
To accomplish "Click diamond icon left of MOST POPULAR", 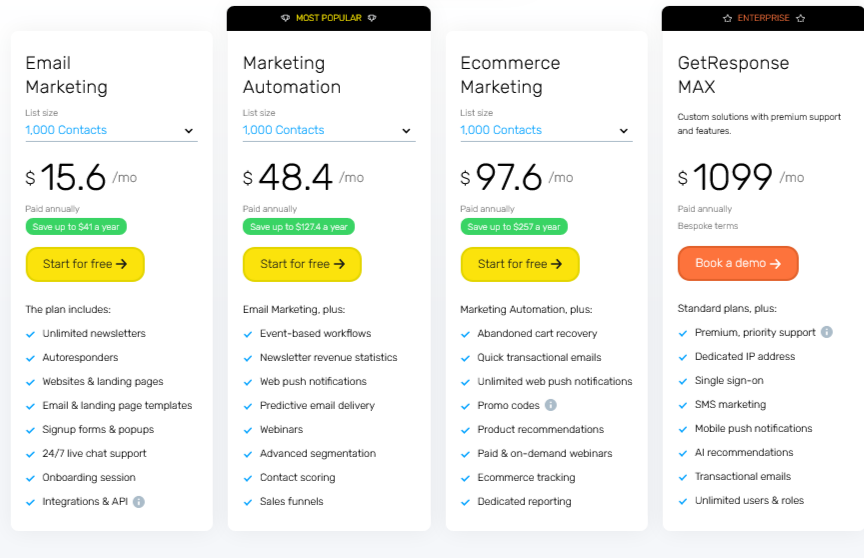I will [285, 18].
